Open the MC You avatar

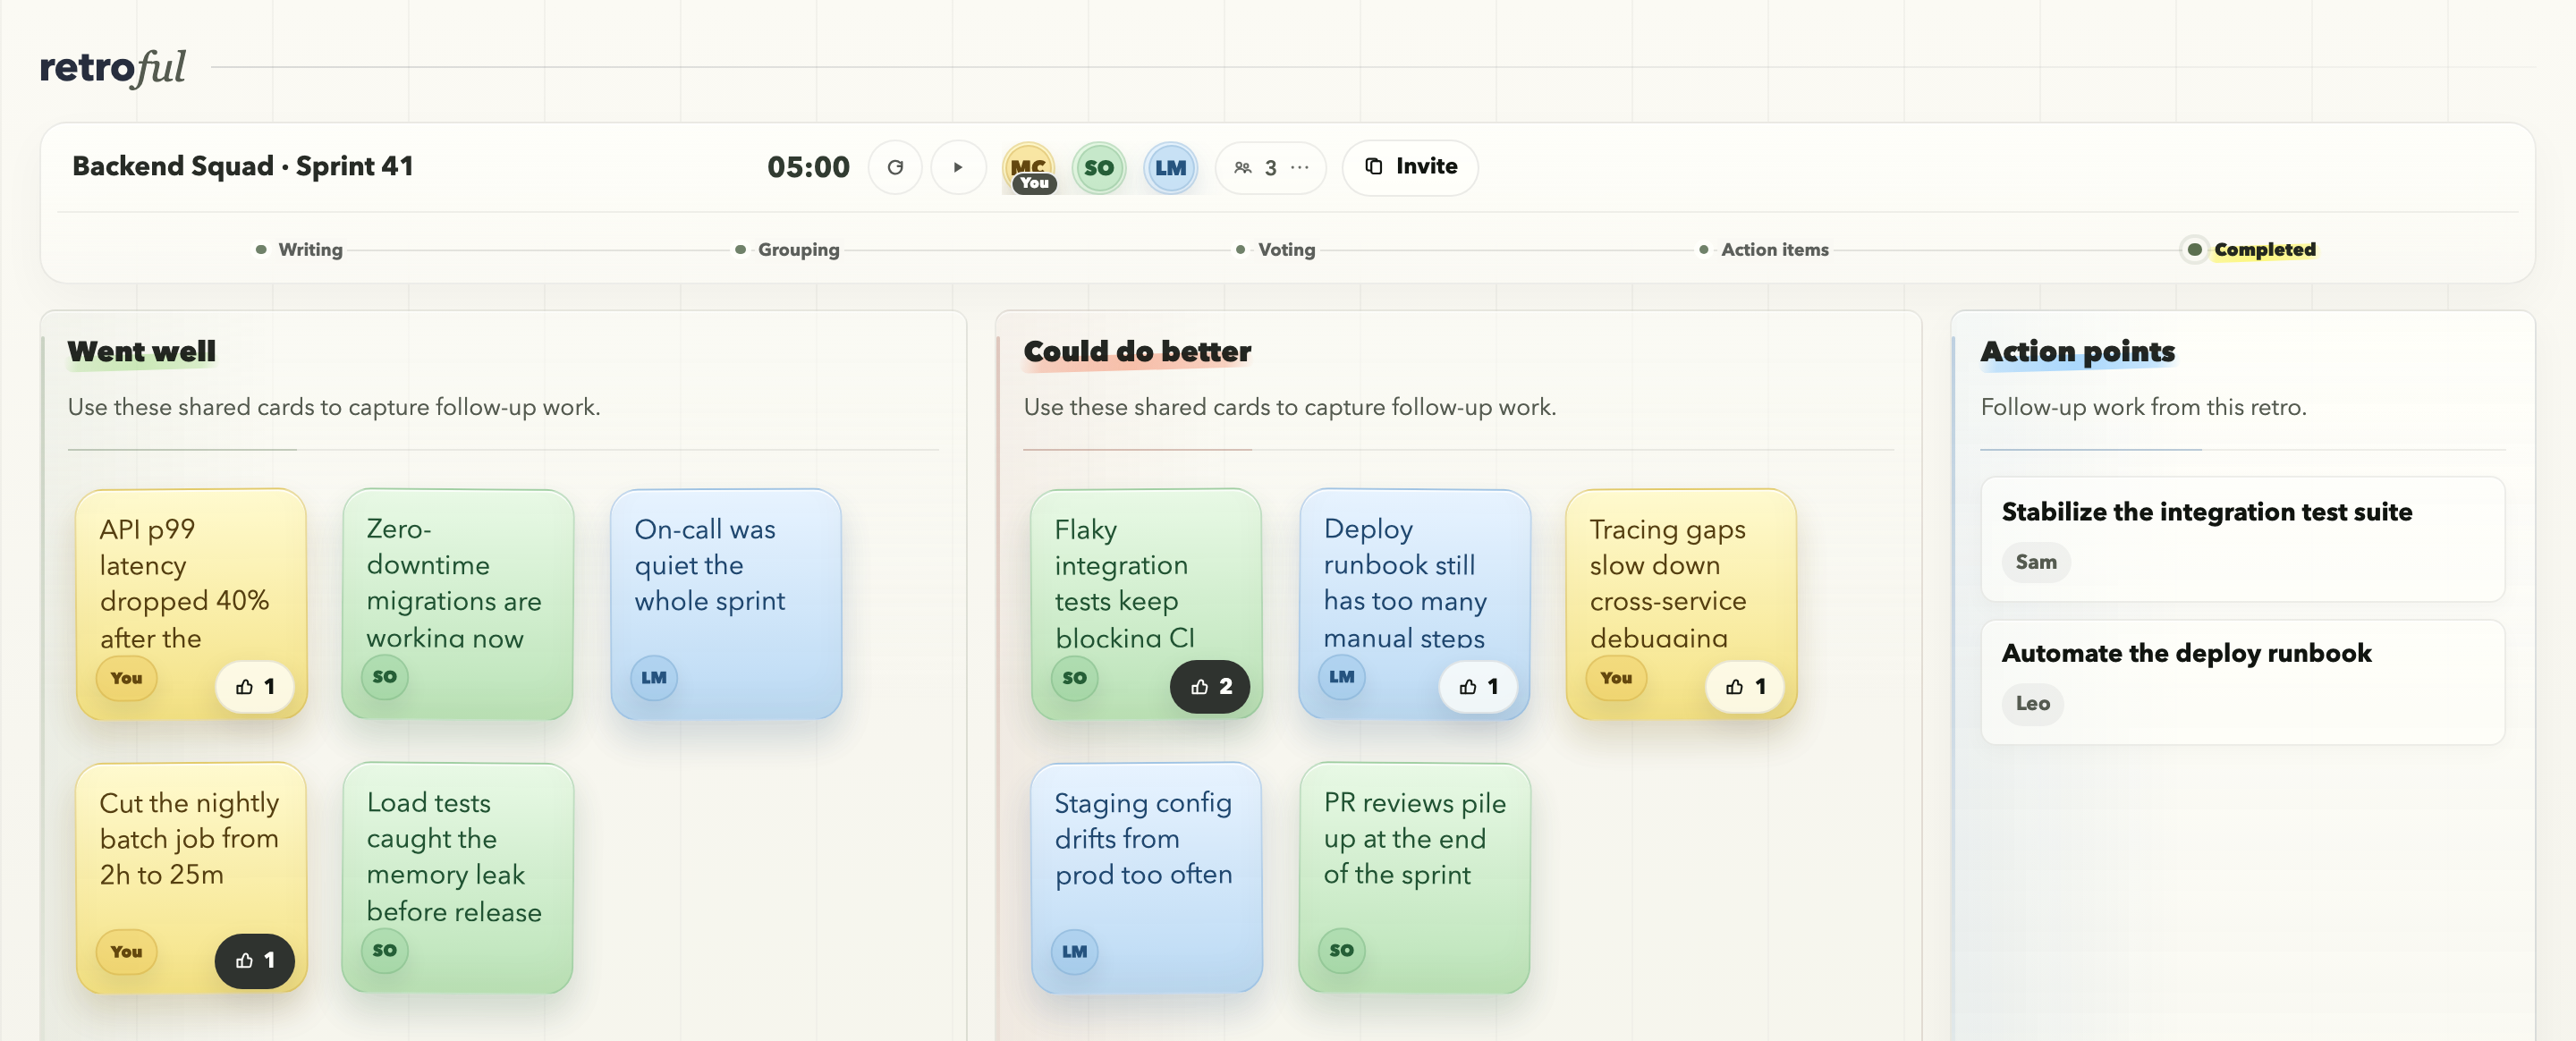pyautogui.click(x=1029, y=168)
